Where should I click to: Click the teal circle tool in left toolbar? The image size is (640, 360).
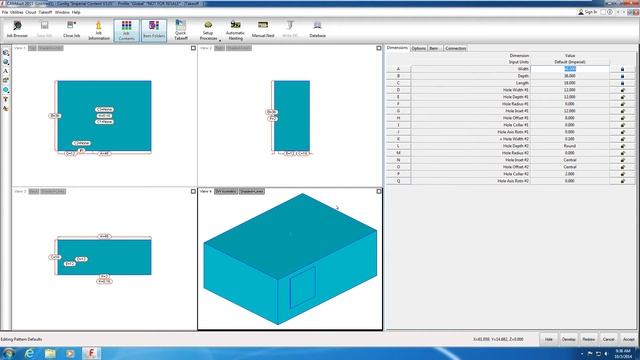coord(6,90)
